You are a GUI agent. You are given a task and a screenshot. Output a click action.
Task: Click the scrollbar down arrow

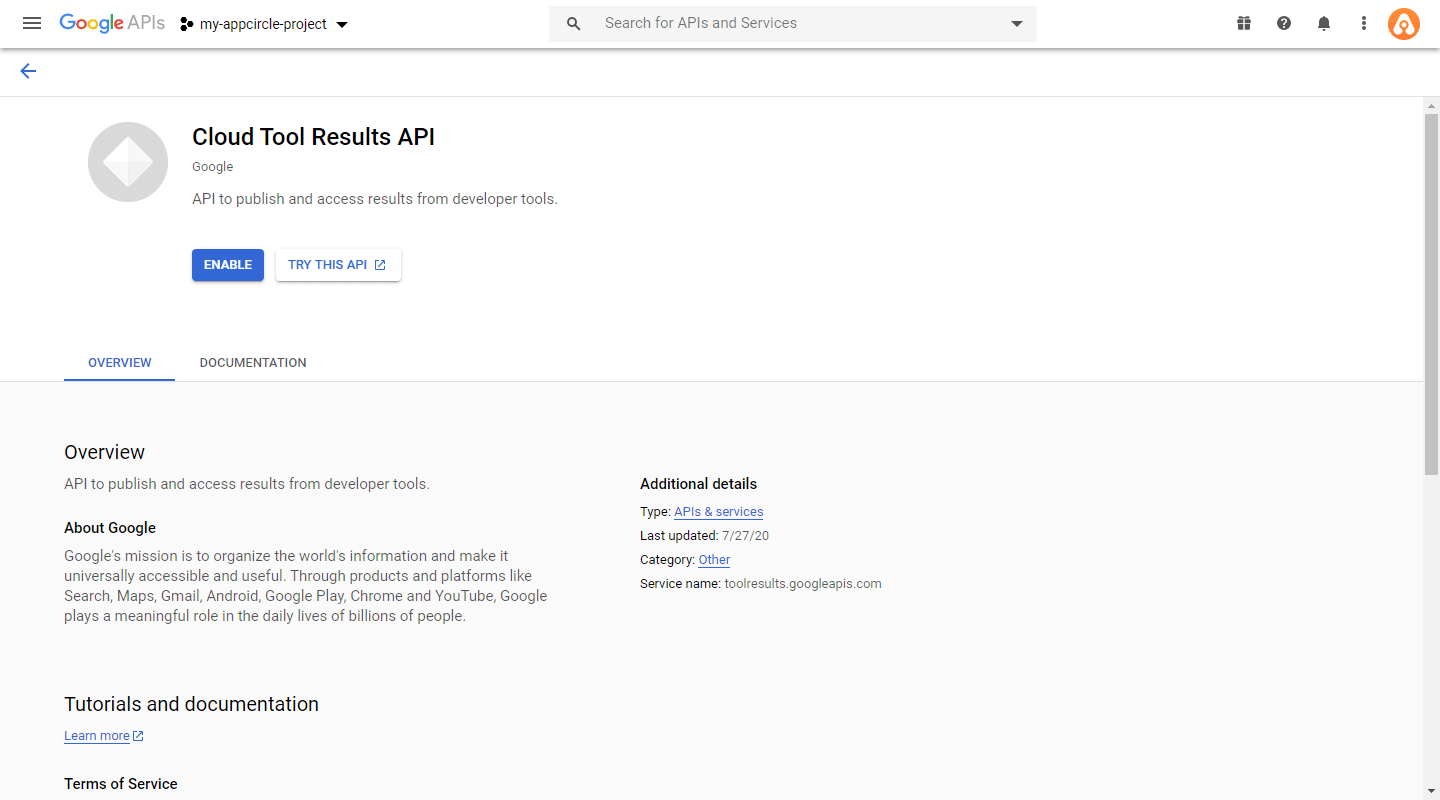click(x=1432, y=792)
